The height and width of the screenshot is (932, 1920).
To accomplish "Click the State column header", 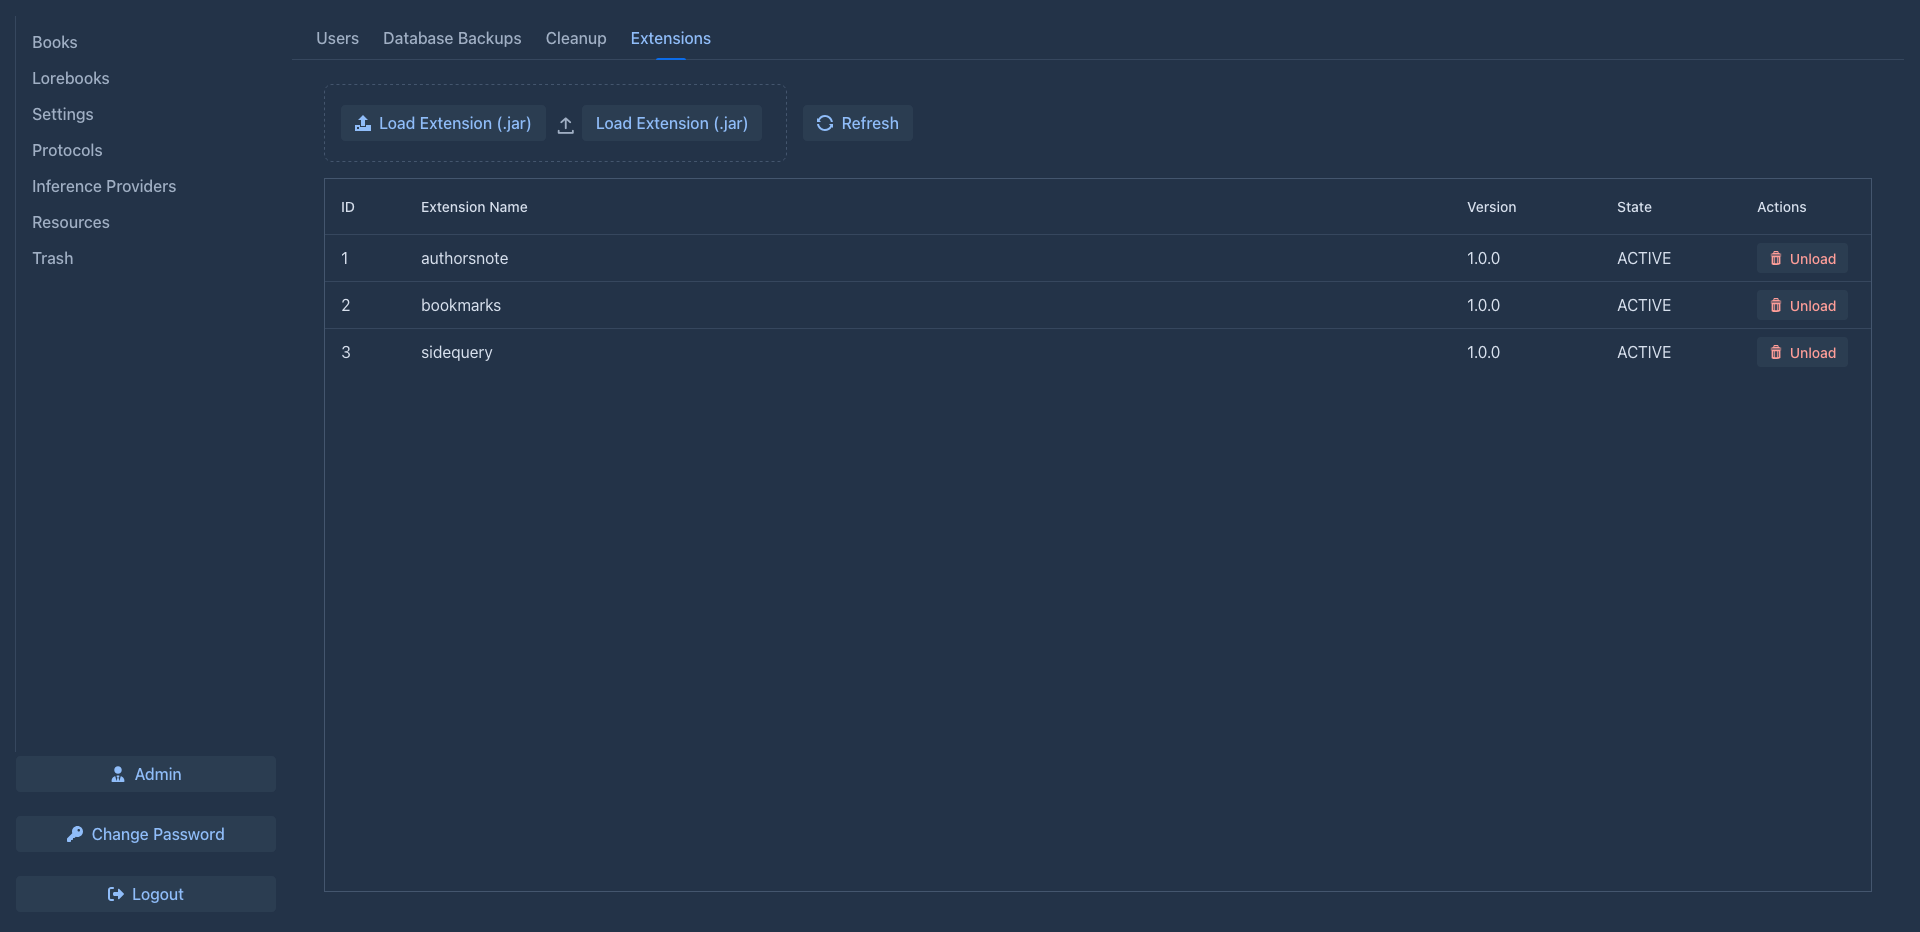I will (x=1634, y=207).
